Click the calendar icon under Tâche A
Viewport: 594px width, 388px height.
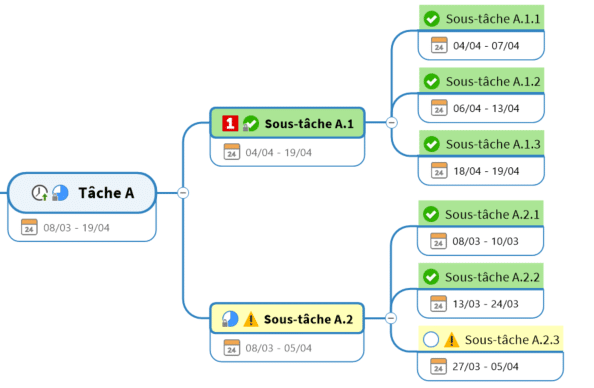tap(29, 227)
